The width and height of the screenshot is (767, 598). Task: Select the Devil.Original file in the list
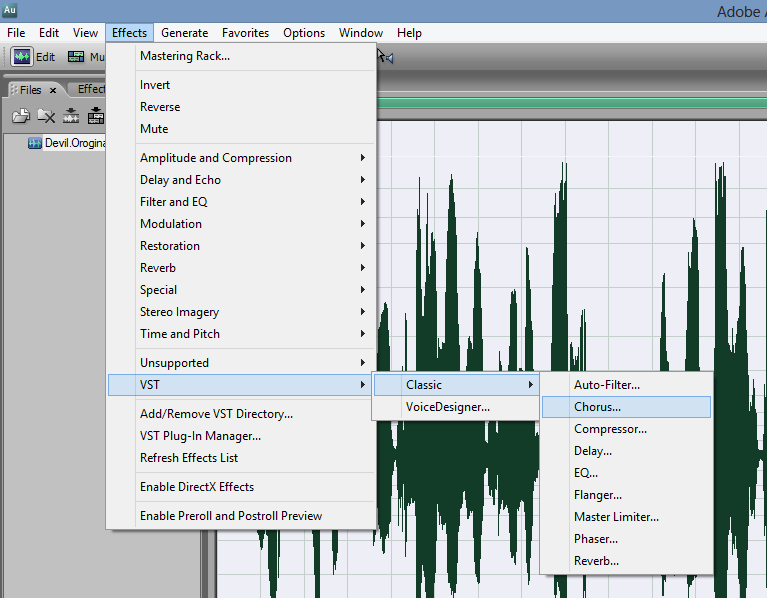[70, 143]
